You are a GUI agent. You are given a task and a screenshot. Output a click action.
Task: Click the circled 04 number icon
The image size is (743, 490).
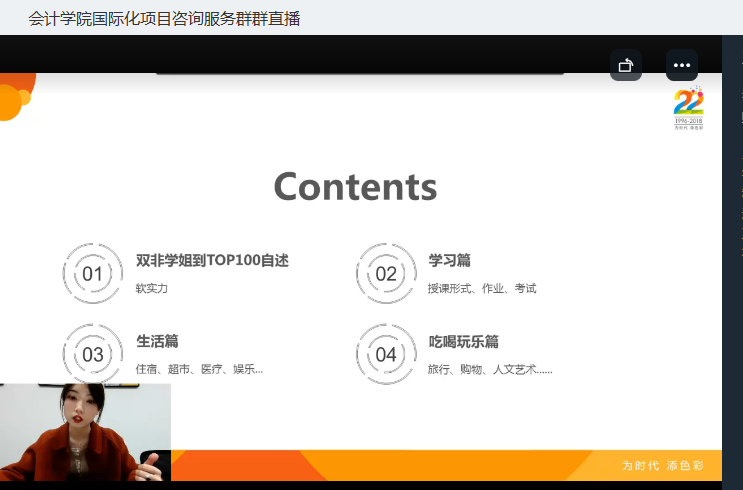[386, 354]
